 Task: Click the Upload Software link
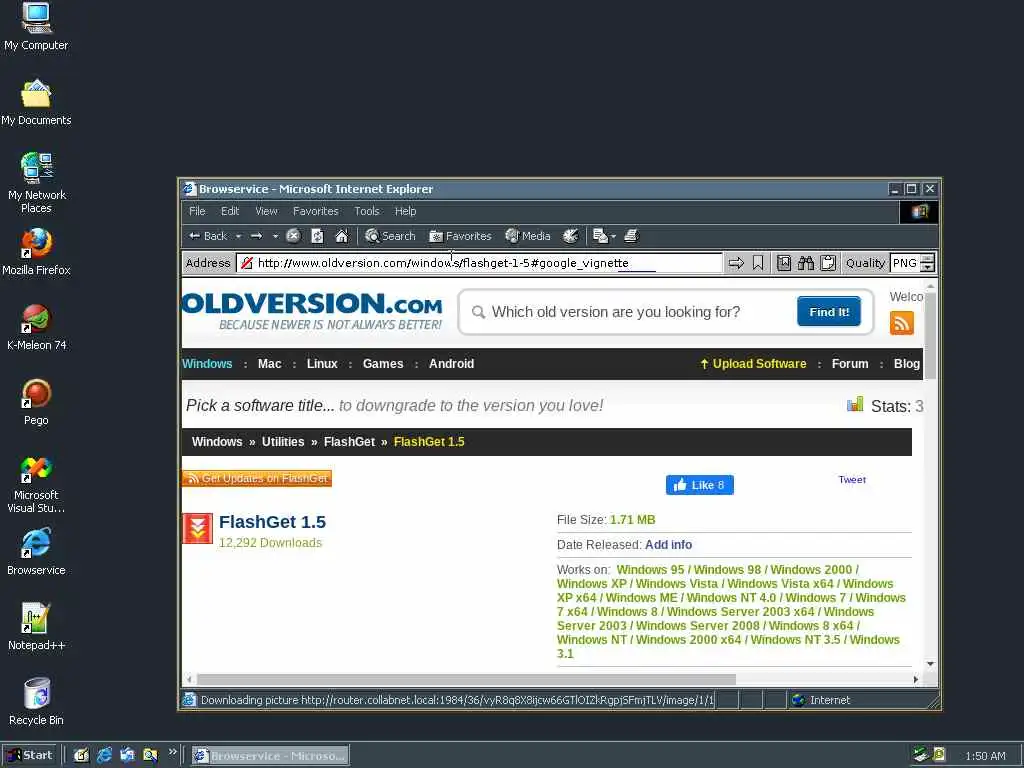(x=753, y=364)
